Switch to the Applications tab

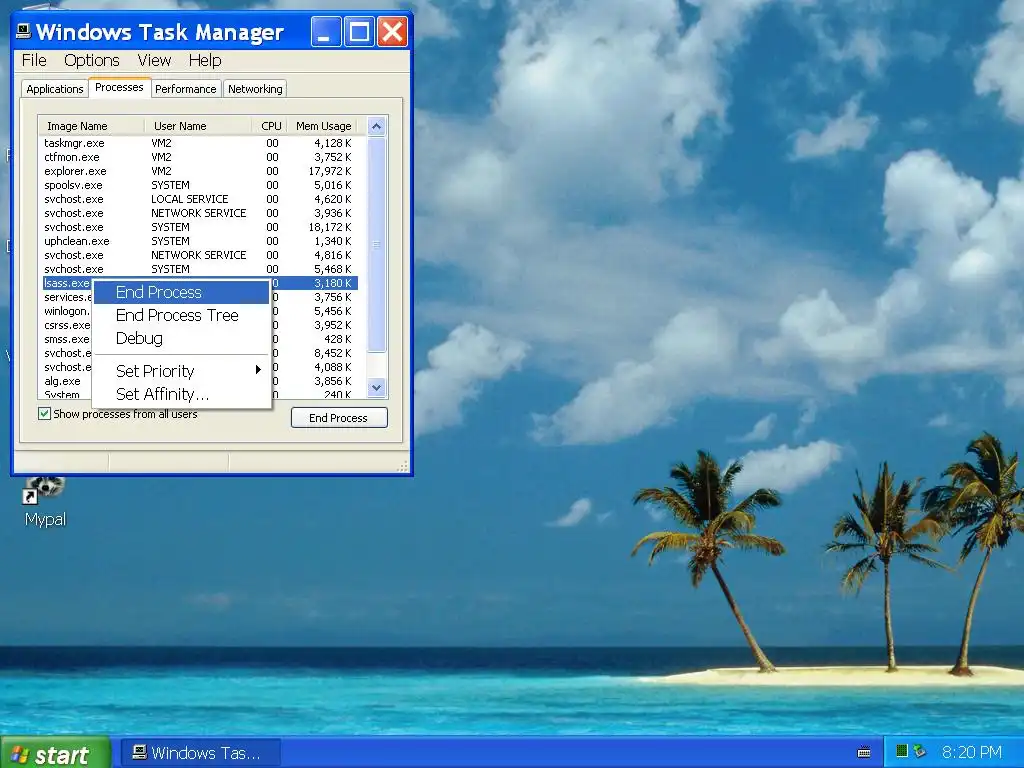coord(55,89)
